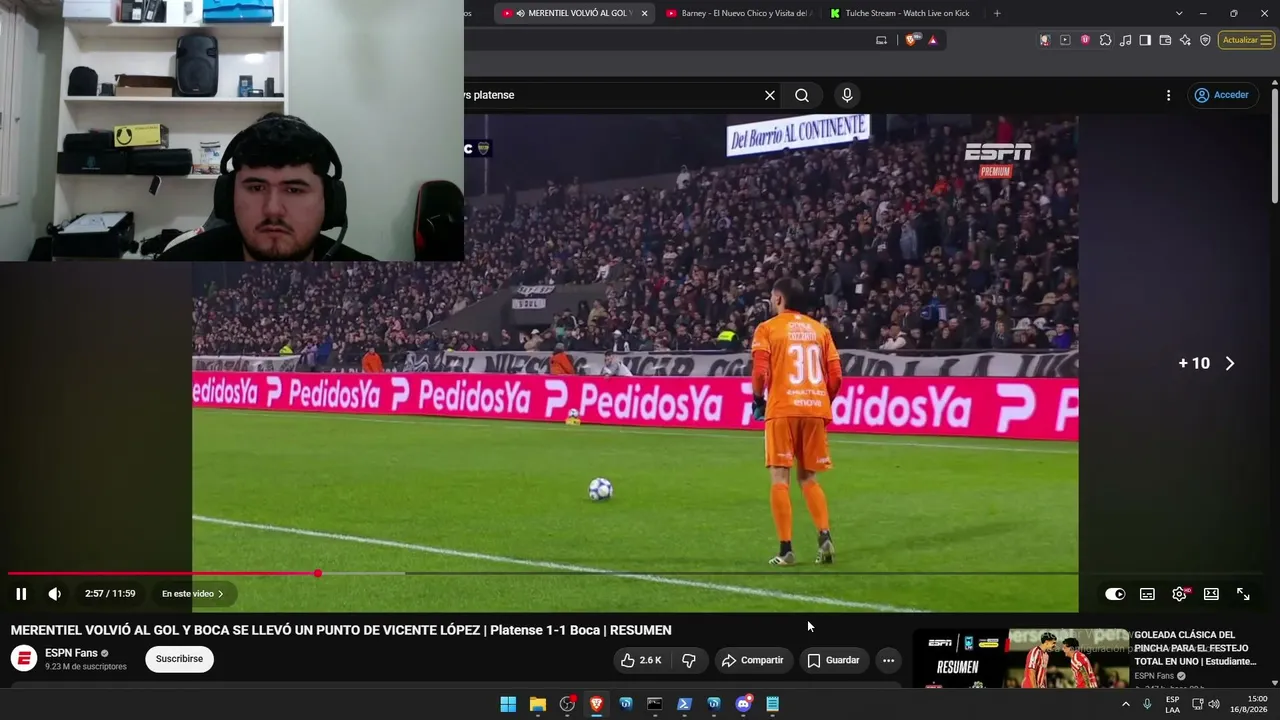Open Discord from the taskbar
Image resolution: width=1280 pixels, height=720 pixels.
pos(743,704)
